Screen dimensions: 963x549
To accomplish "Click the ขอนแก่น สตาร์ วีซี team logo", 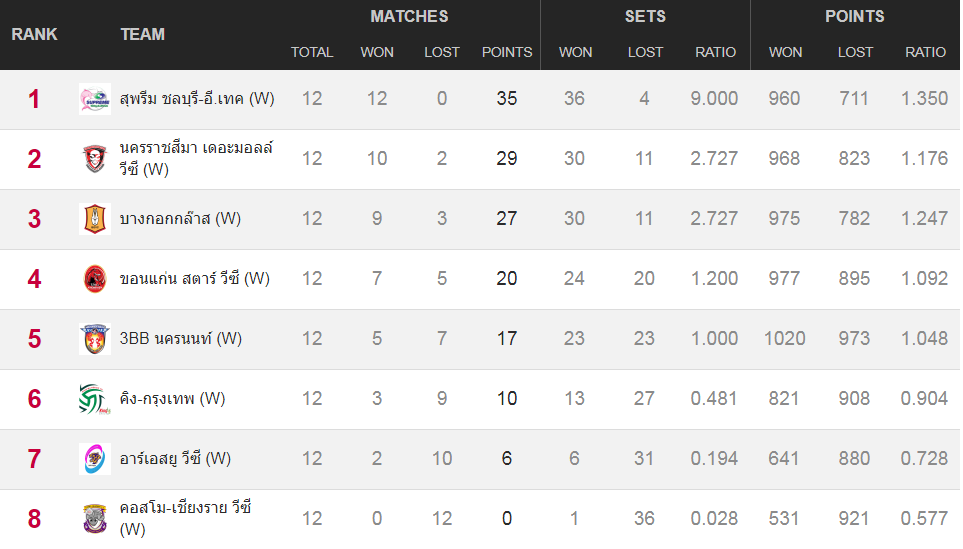I will click(95, 279).
